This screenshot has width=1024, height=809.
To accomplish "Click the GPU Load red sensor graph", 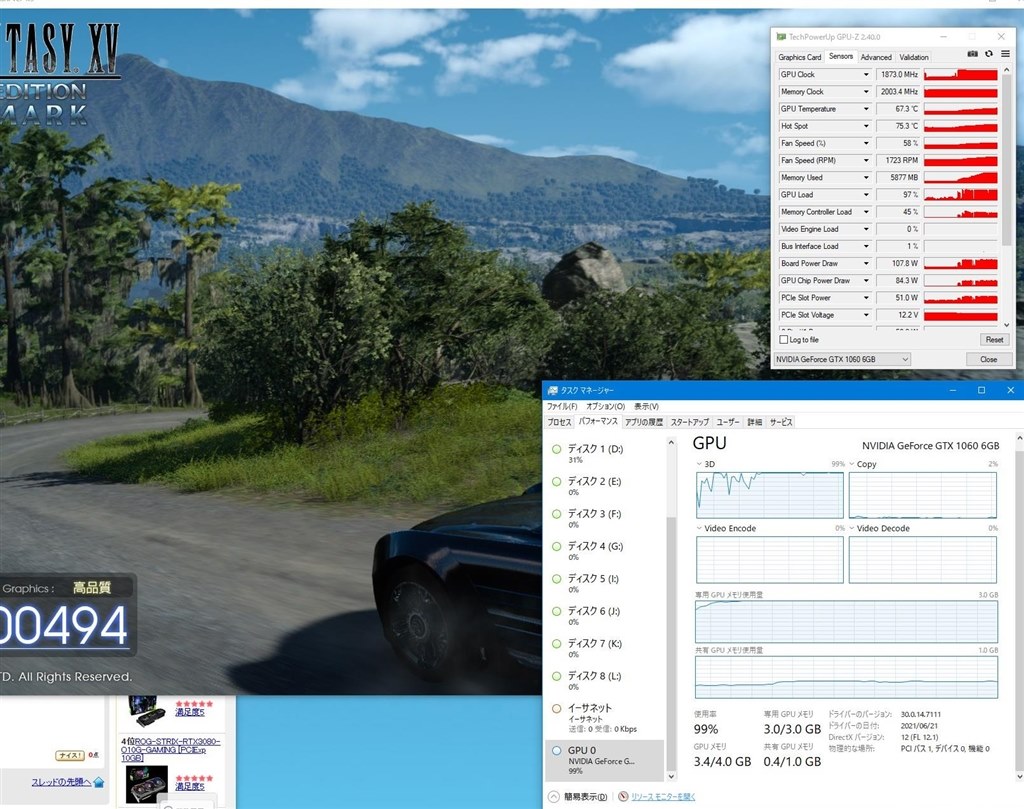I will pyautogui.click(x=961, y=195).
